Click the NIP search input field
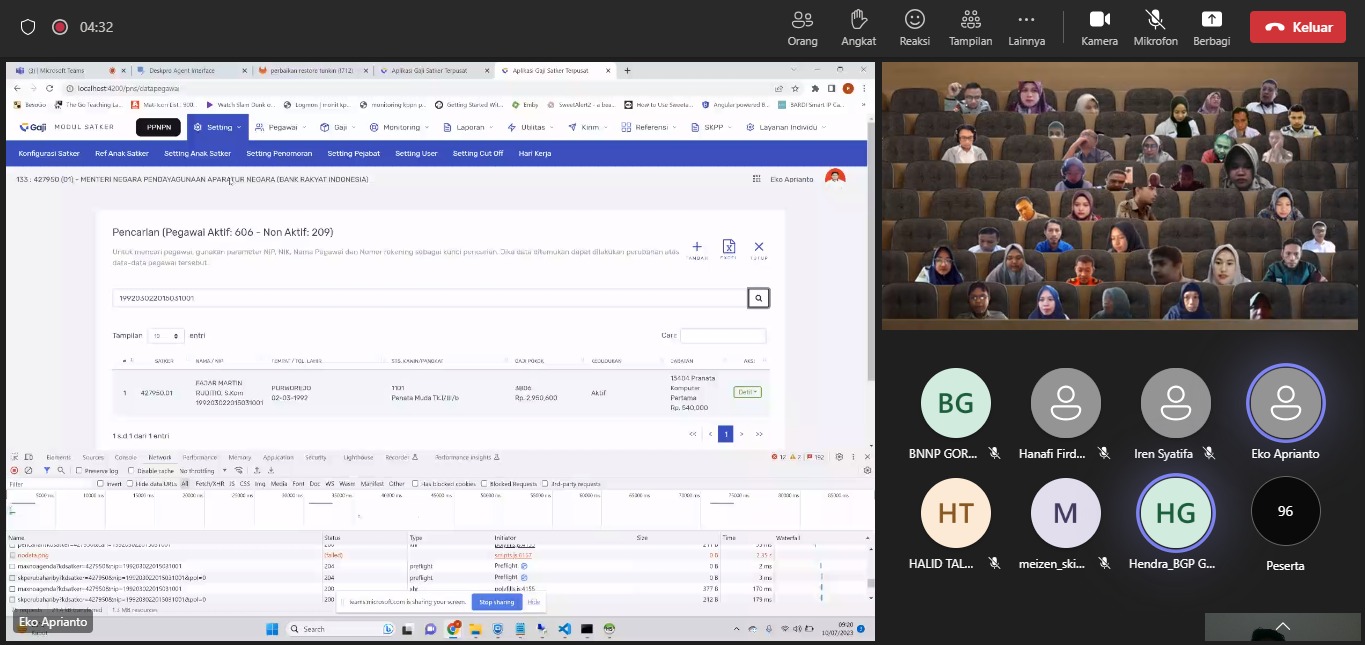Image resolution: width=1365 pixels, height=645 pixels. point(430,298)
